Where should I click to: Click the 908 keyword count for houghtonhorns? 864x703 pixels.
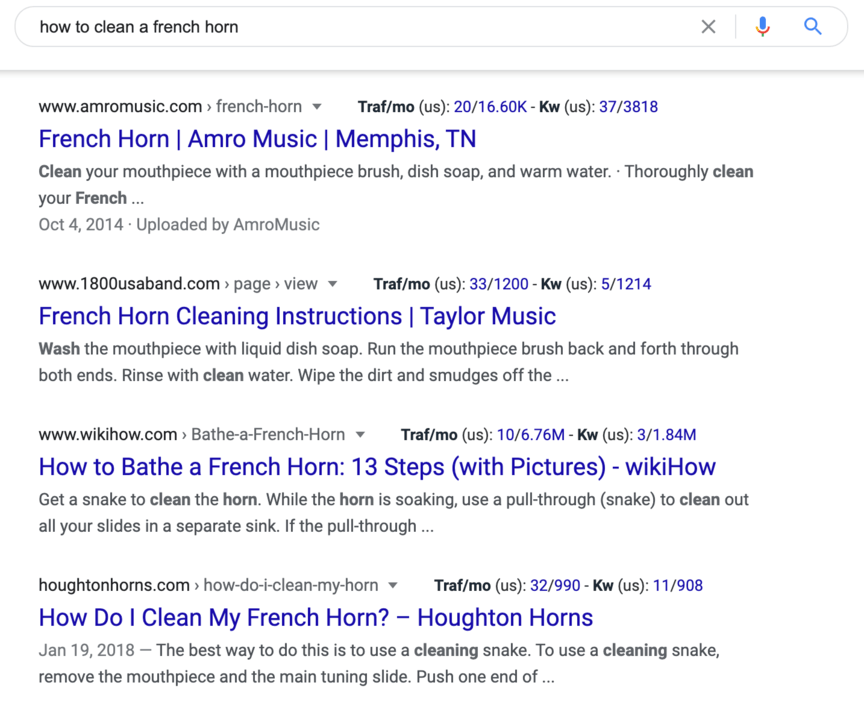pyautogui.click(x=689, y=586)
